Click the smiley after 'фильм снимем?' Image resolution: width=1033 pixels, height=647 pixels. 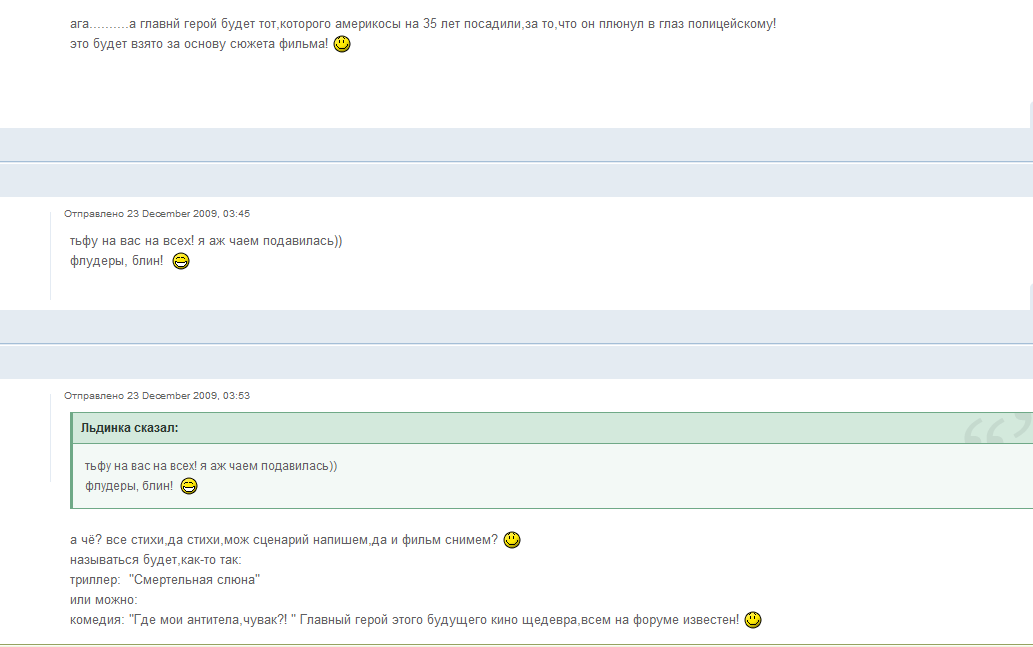click(512, 540)
